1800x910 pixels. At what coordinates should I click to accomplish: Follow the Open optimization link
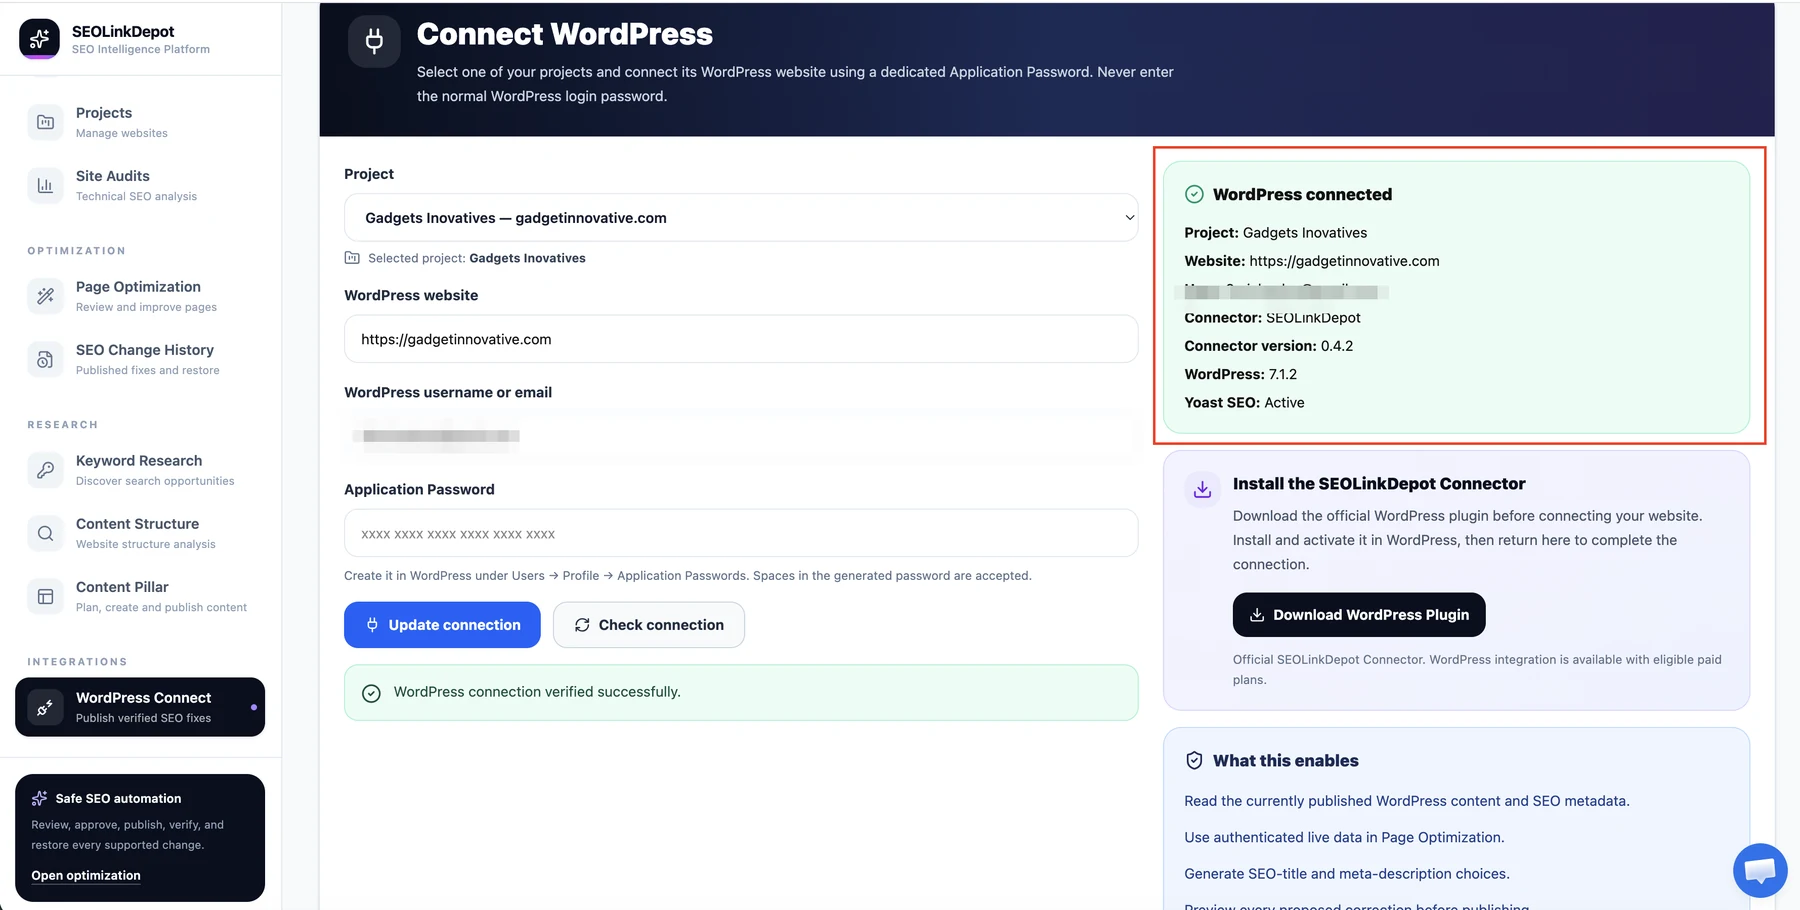pos(86,876)
